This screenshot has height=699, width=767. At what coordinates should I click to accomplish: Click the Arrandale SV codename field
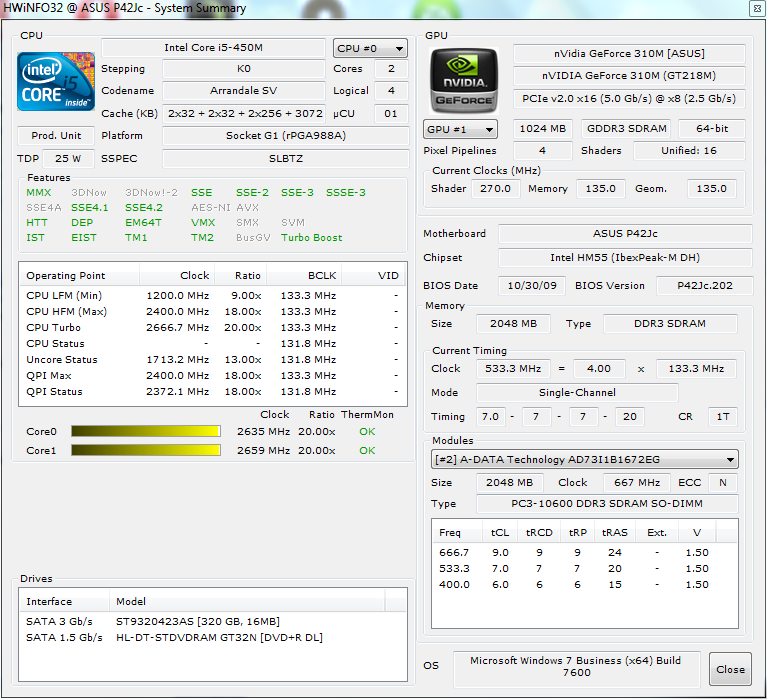pyautogui.click(x=244, y=90)
